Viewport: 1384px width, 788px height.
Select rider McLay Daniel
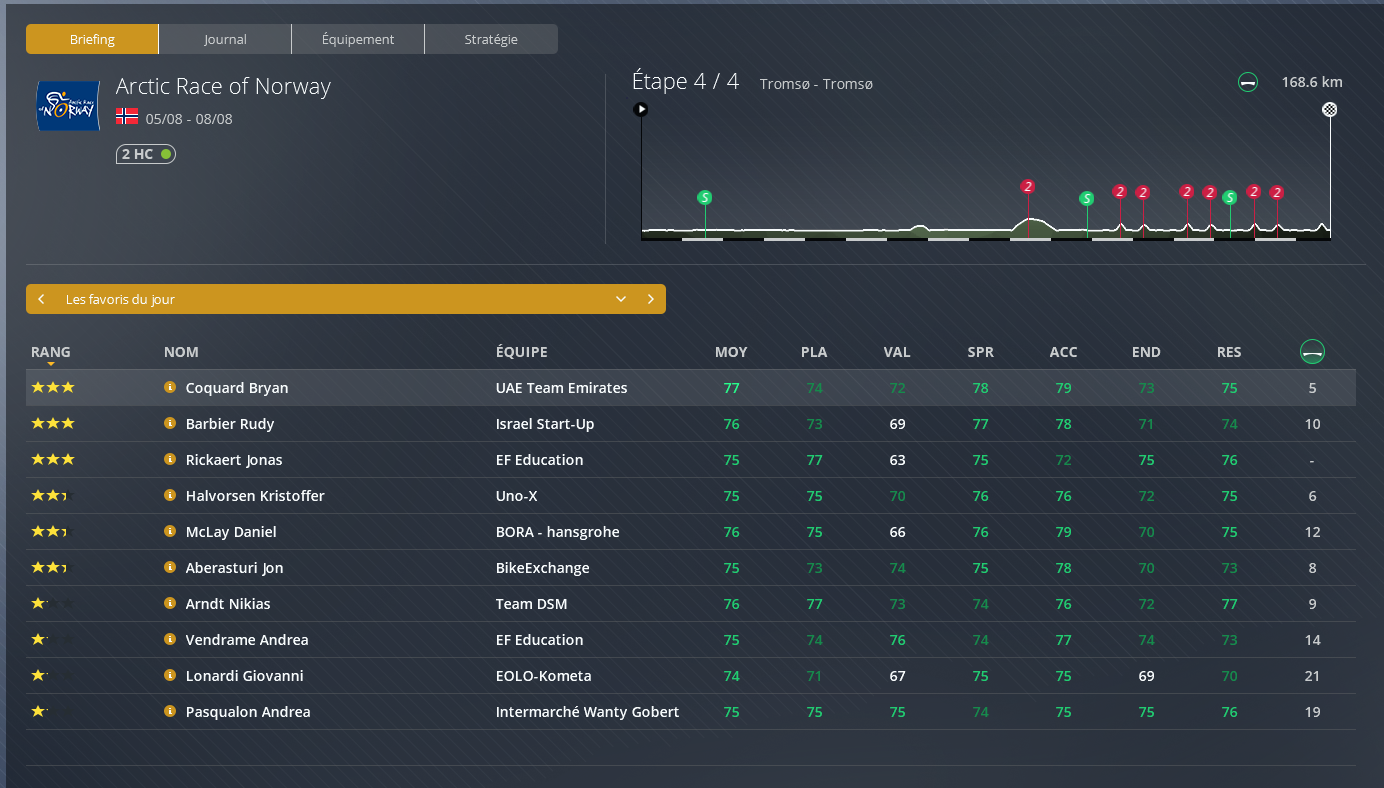(231, 532)
